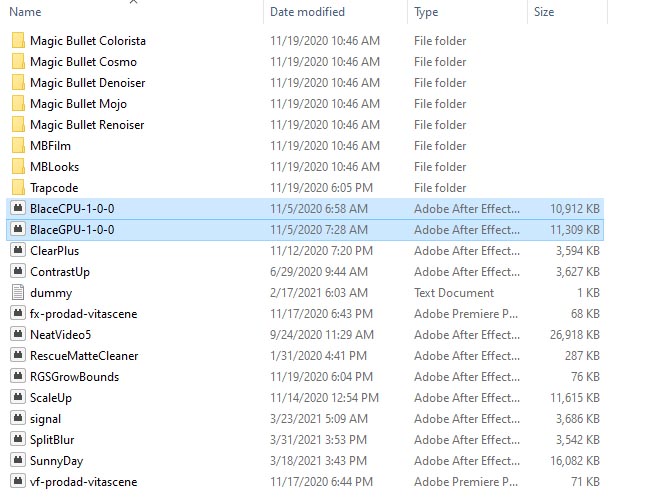Select the dummy file name
The image size is (650, 502).
coord(51,293)
